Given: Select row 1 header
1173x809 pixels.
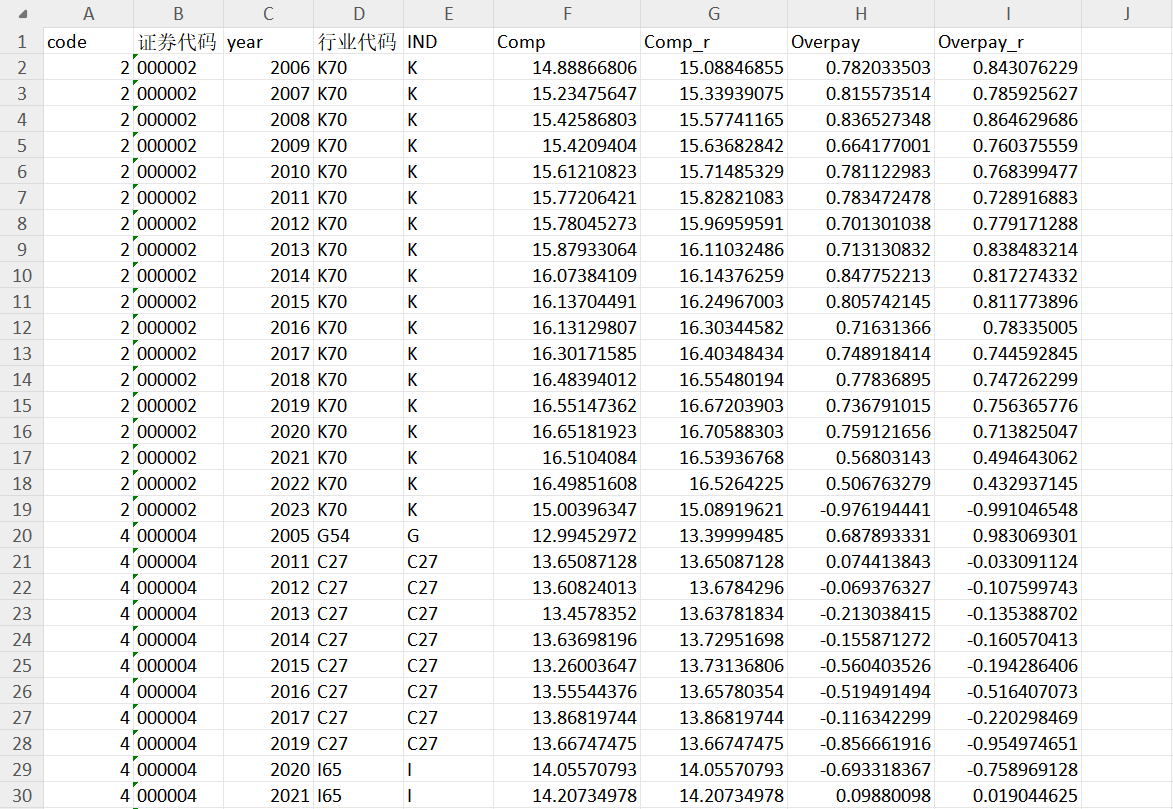Looking at the screenshot, I should pyautogui.click(x=22, y=42).
